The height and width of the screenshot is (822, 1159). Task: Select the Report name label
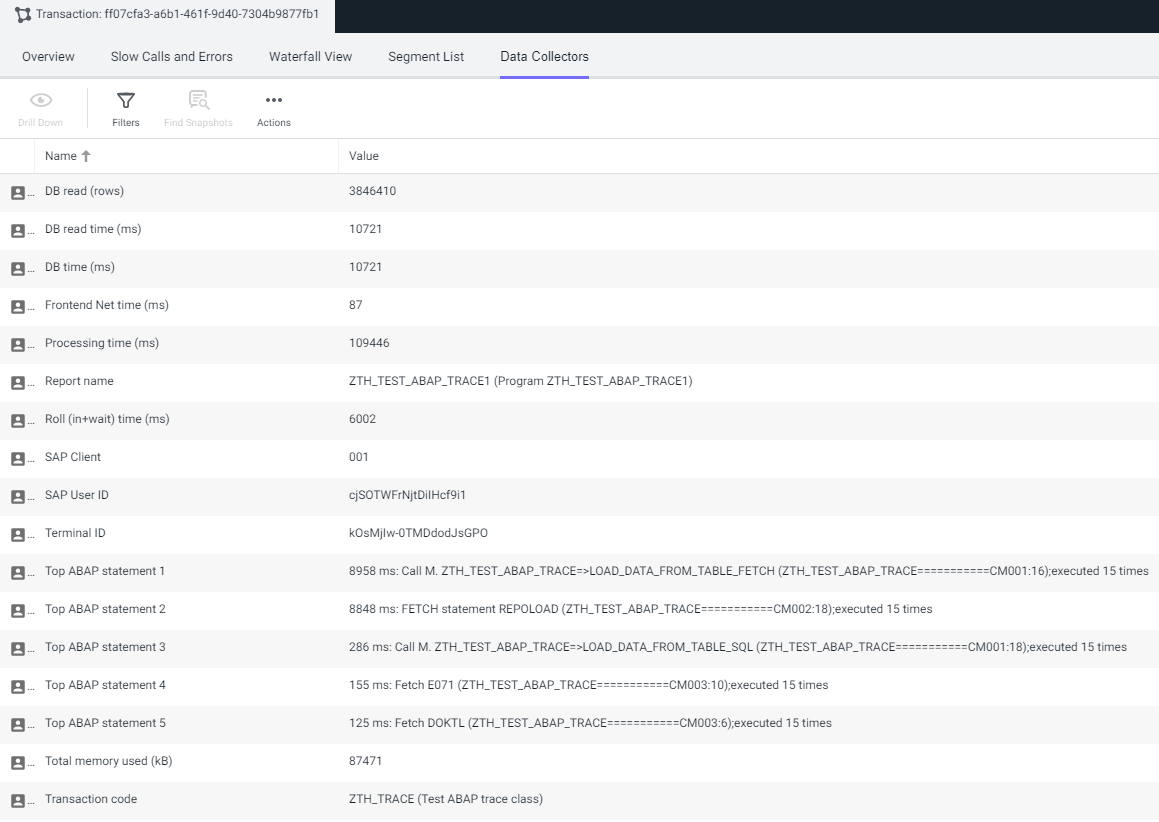(79, 381)
